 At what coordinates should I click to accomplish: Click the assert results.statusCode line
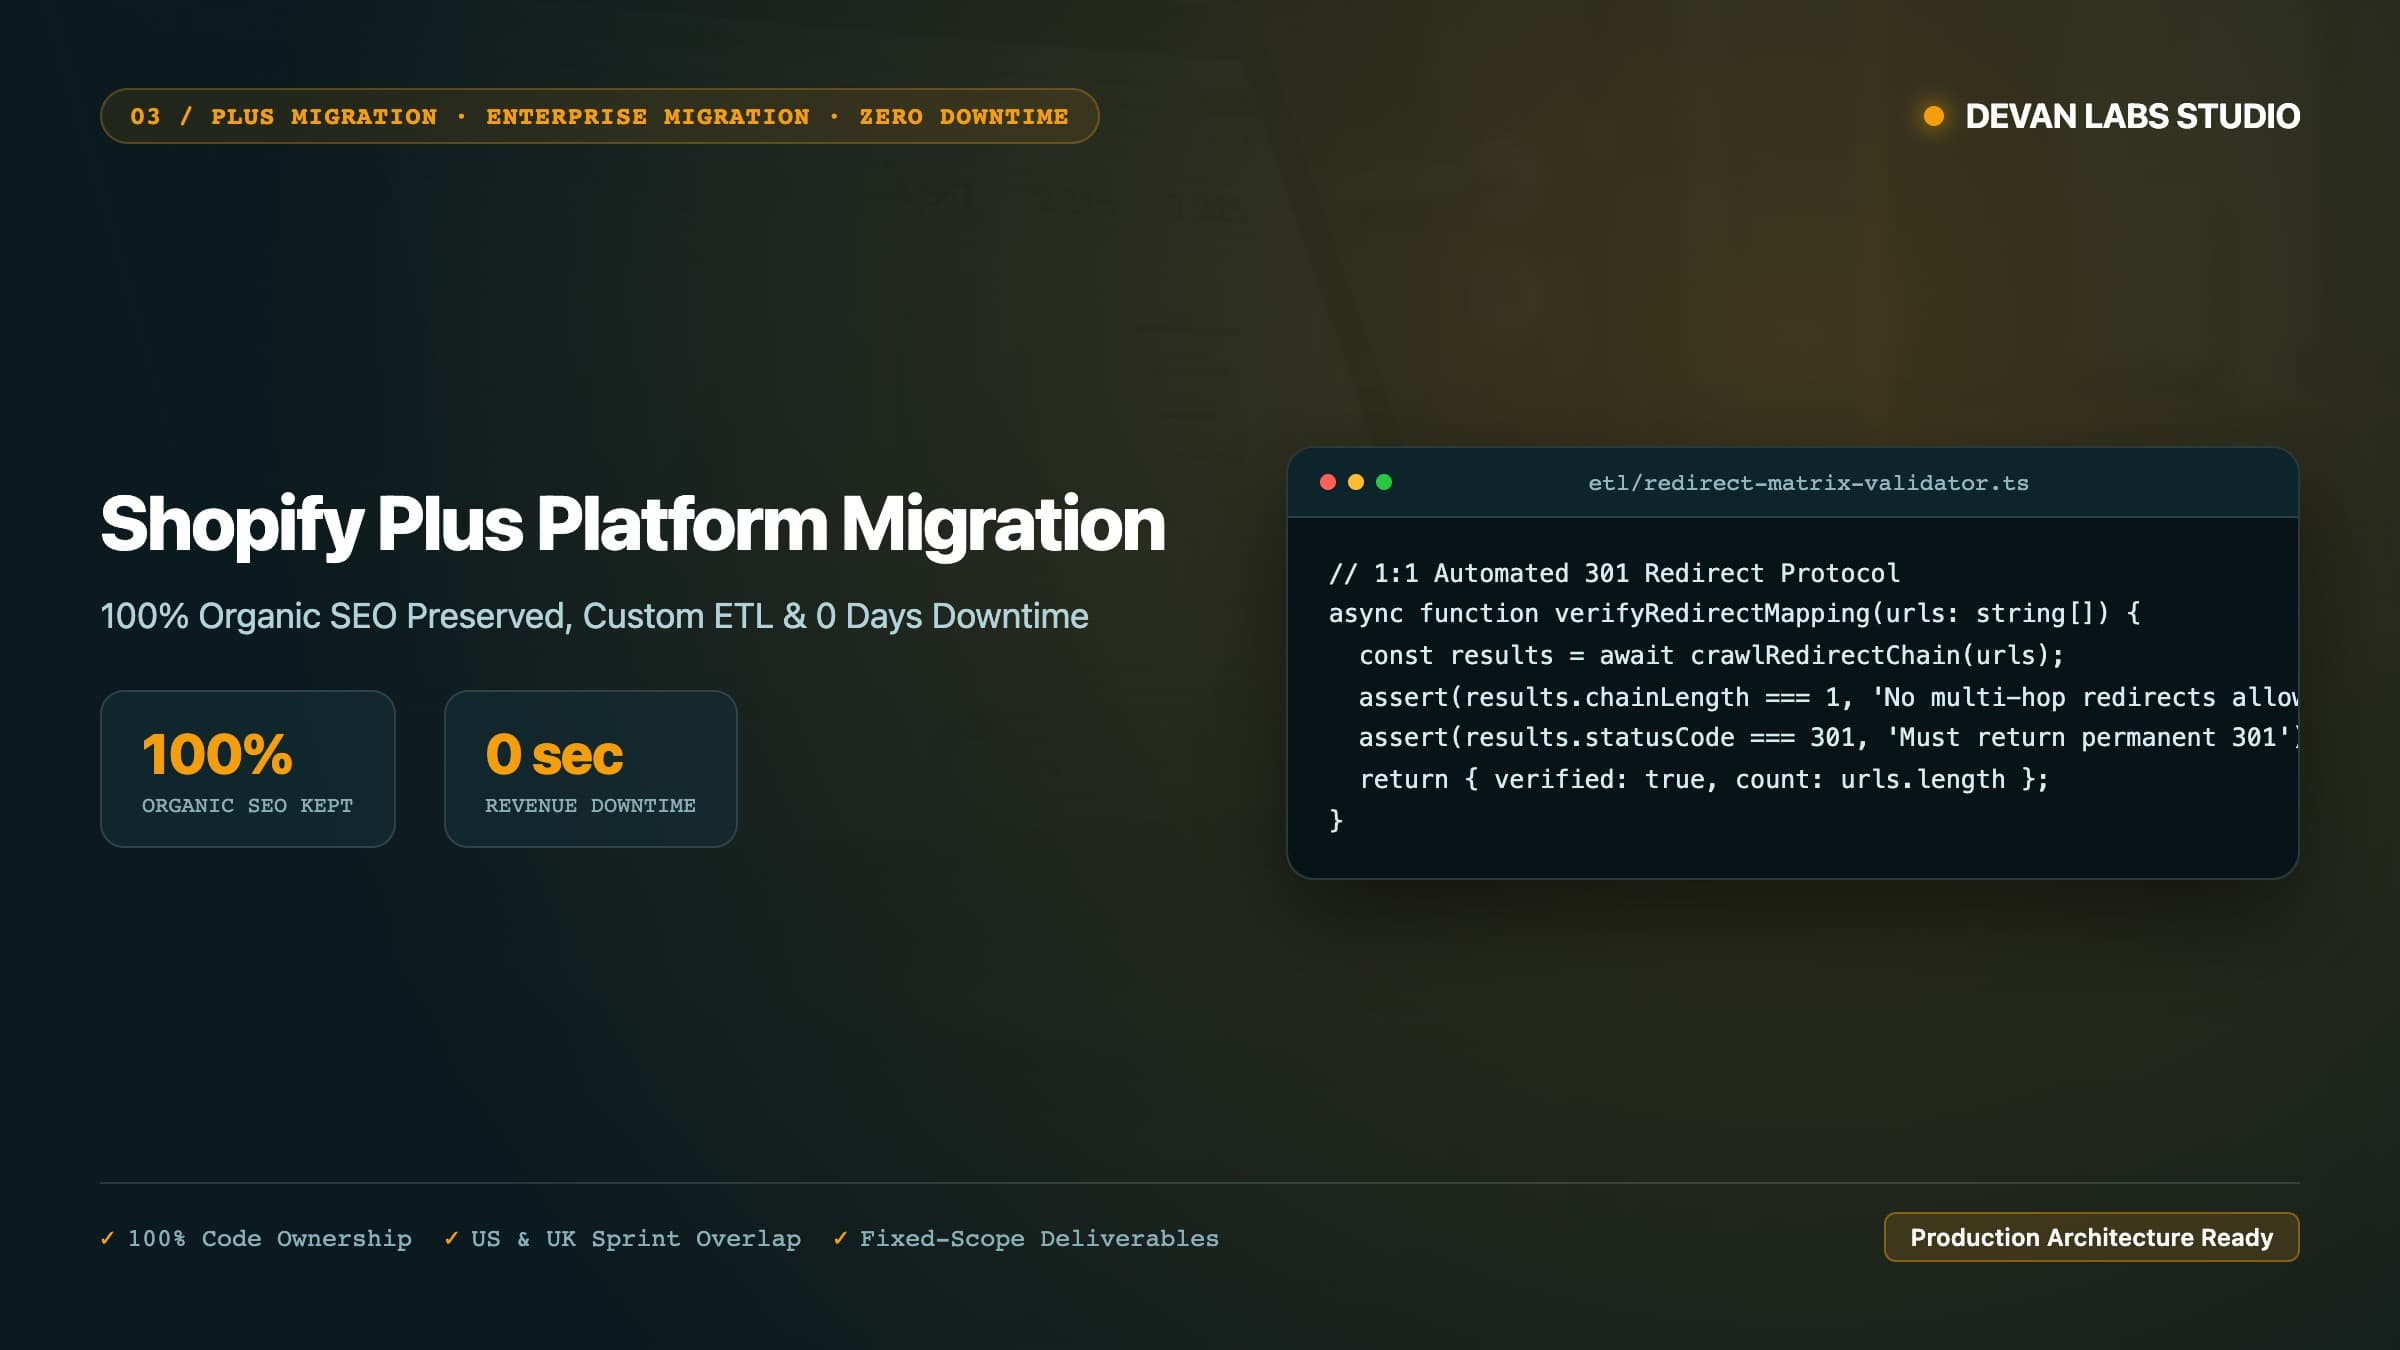click(1828, 738)
